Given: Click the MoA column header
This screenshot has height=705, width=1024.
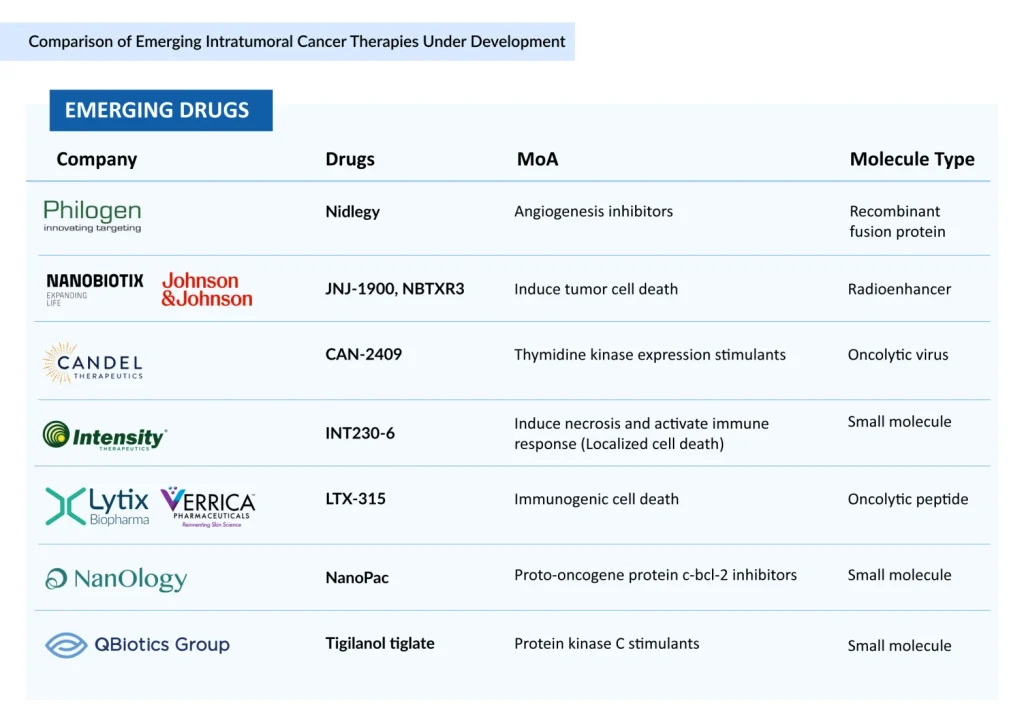Looking at the screenshot, I should 537,159.
